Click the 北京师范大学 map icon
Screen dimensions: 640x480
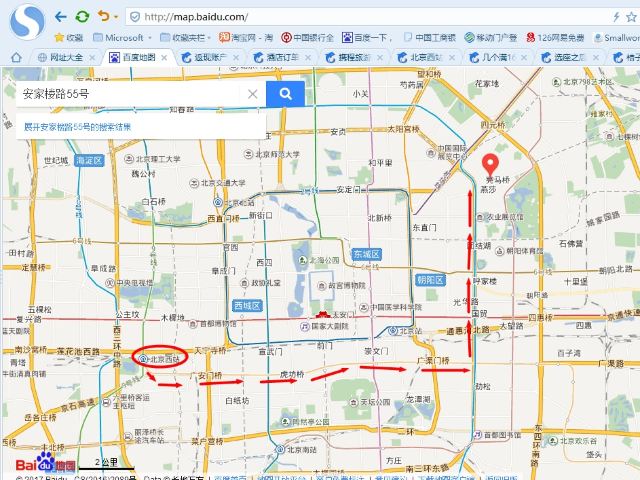point(248,154)
